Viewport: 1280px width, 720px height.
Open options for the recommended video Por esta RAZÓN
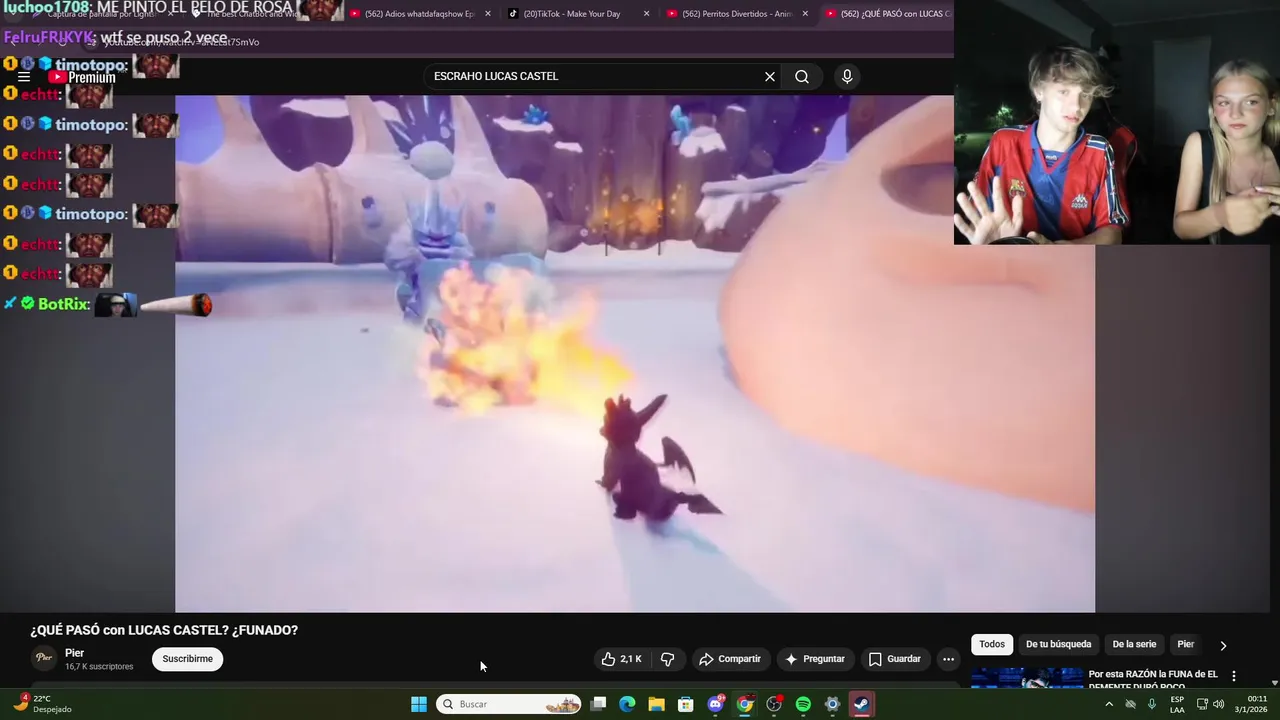click(x=1234, y=676)
